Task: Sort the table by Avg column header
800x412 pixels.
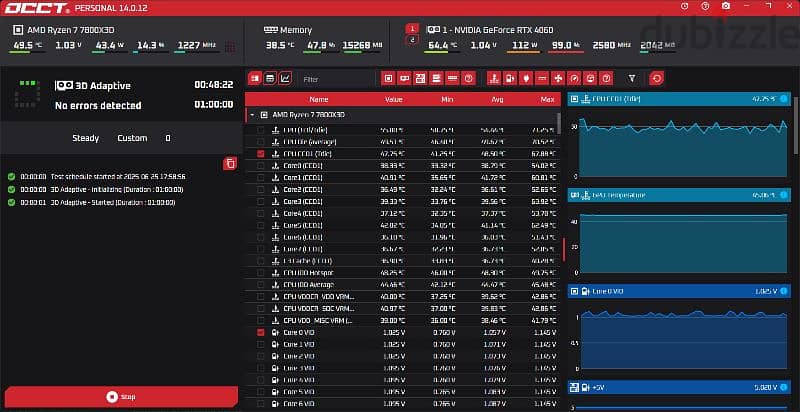Action: point(497,99)
